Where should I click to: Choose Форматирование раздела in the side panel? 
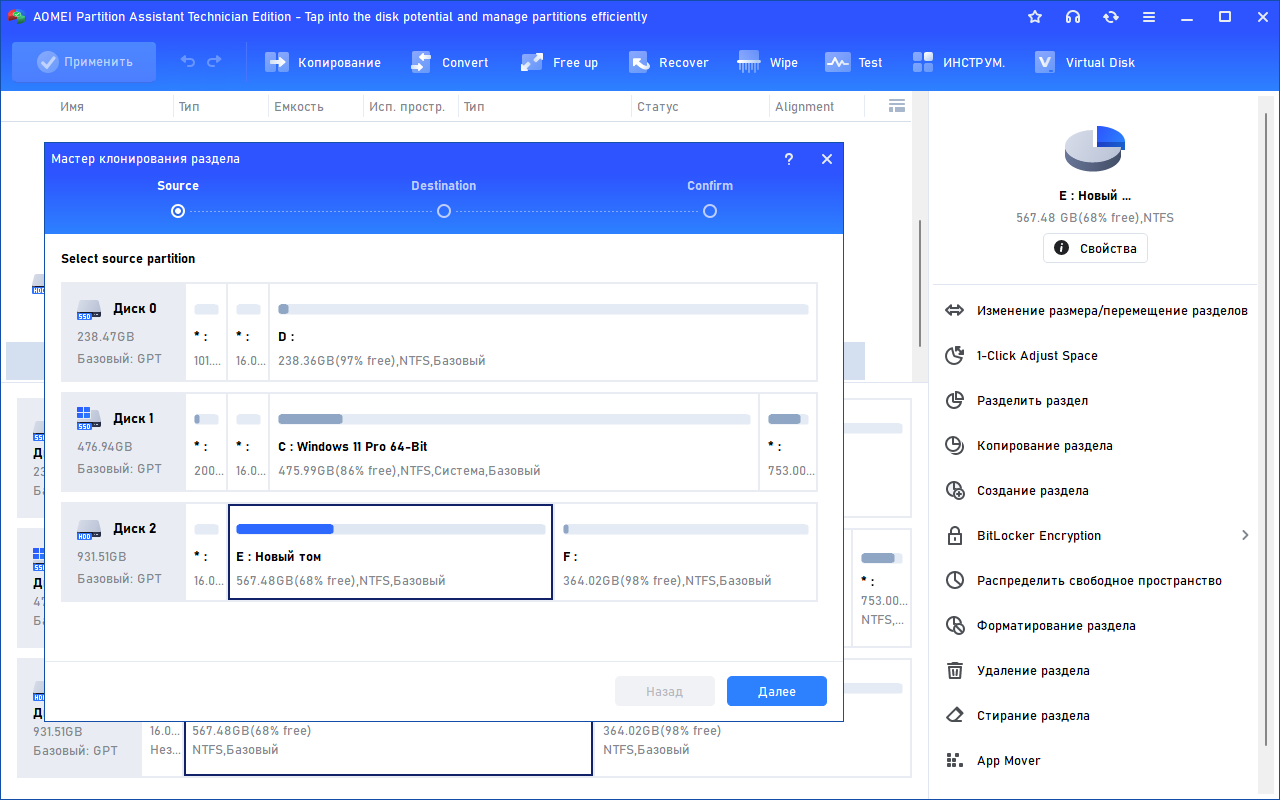point(1056,626)
